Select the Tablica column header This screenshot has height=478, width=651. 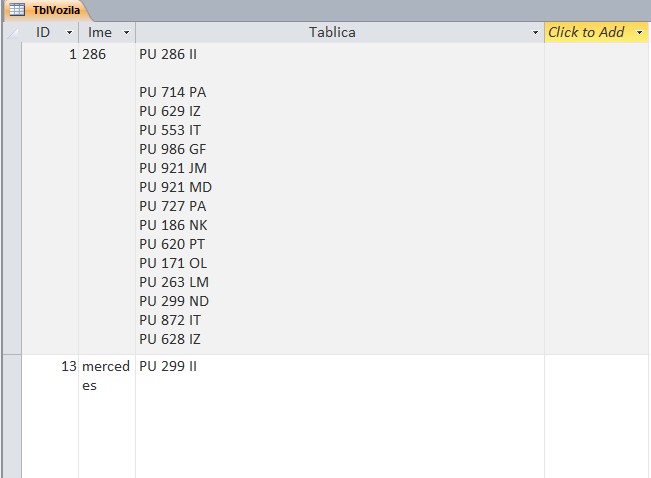(x=332, y=32)
